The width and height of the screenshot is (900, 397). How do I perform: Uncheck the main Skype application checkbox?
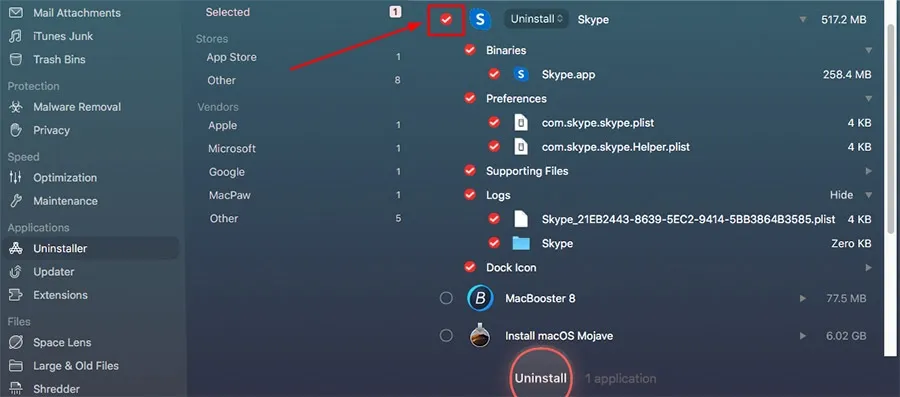pos(446,20)
